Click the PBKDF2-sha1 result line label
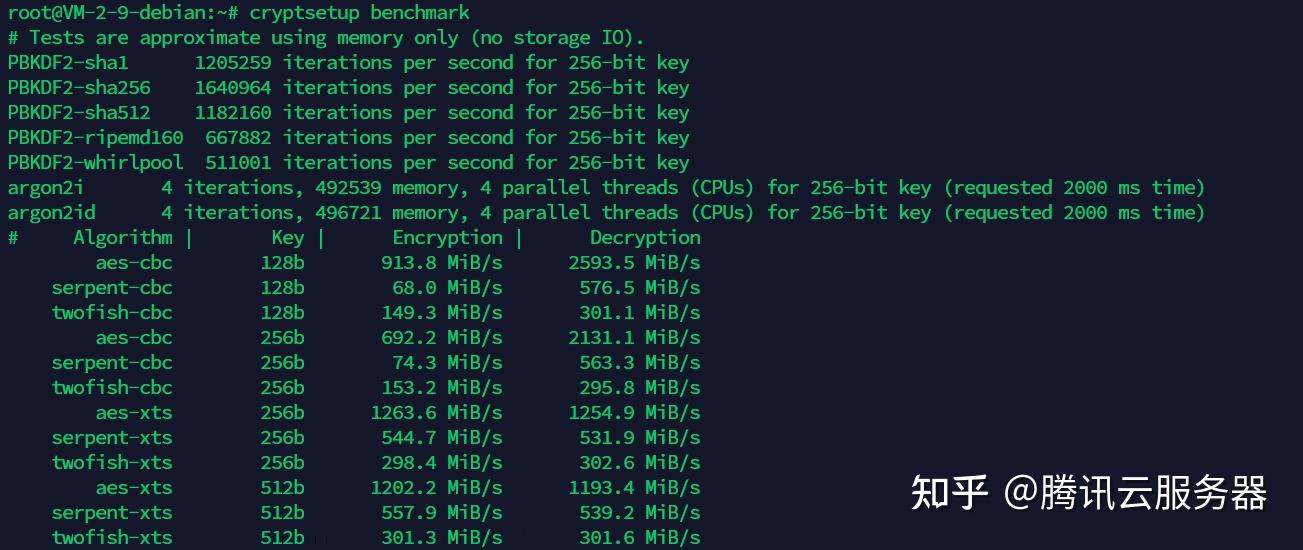The image size is (1303, 550). point(68,62)
